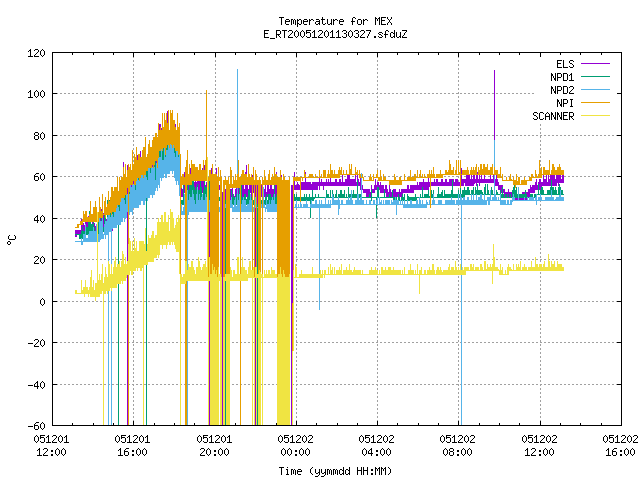Click the blue NPD2 legend line sample
Viewport: 640px width, 480px height.
tap(595, 90)
